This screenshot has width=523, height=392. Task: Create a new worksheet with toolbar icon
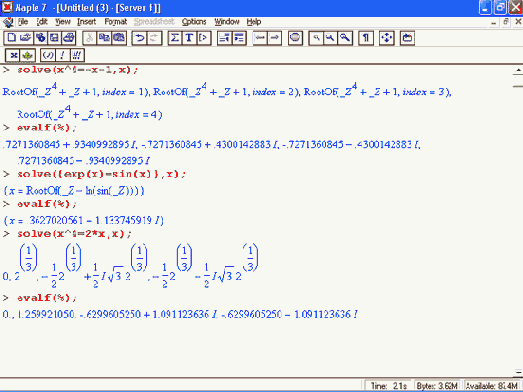point(11,38)
